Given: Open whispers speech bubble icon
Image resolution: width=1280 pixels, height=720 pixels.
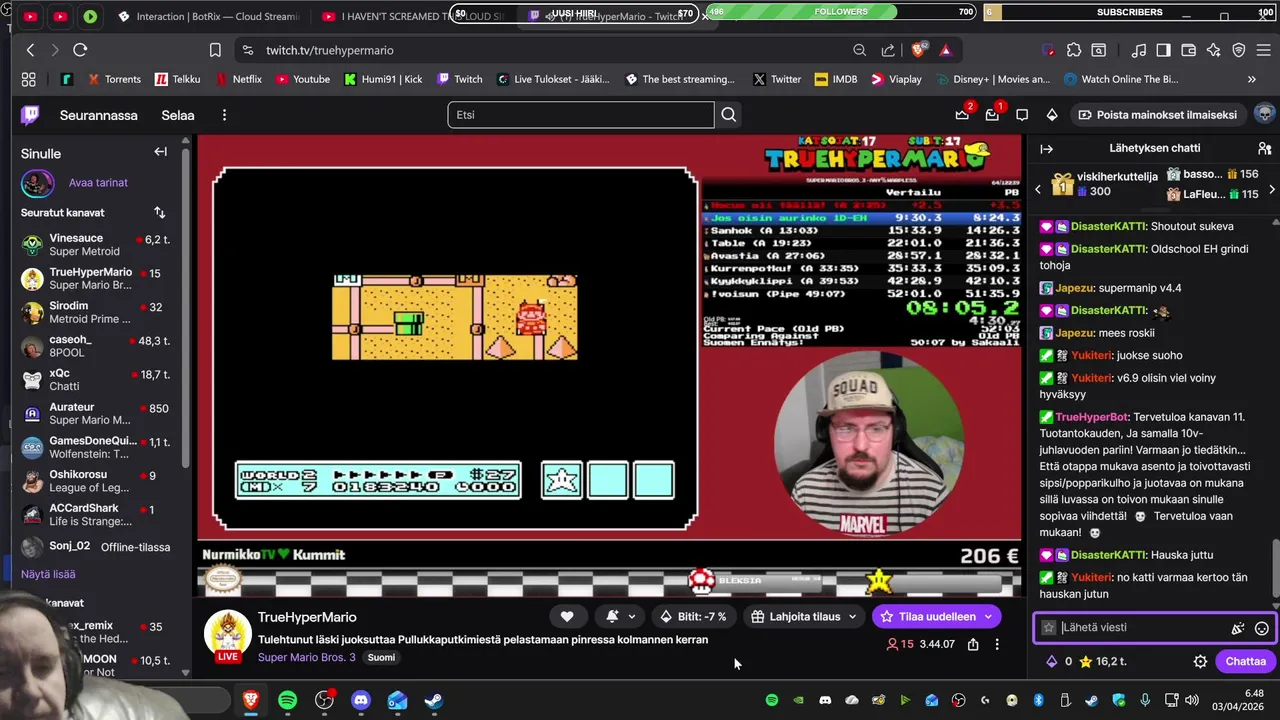Looking at the screenshot, I should pyautogui.click(x=1022, y=115).
